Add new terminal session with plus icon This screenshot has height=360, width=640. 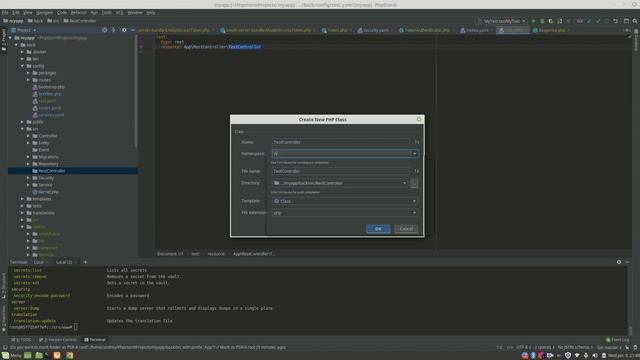(x=85, y=262)
